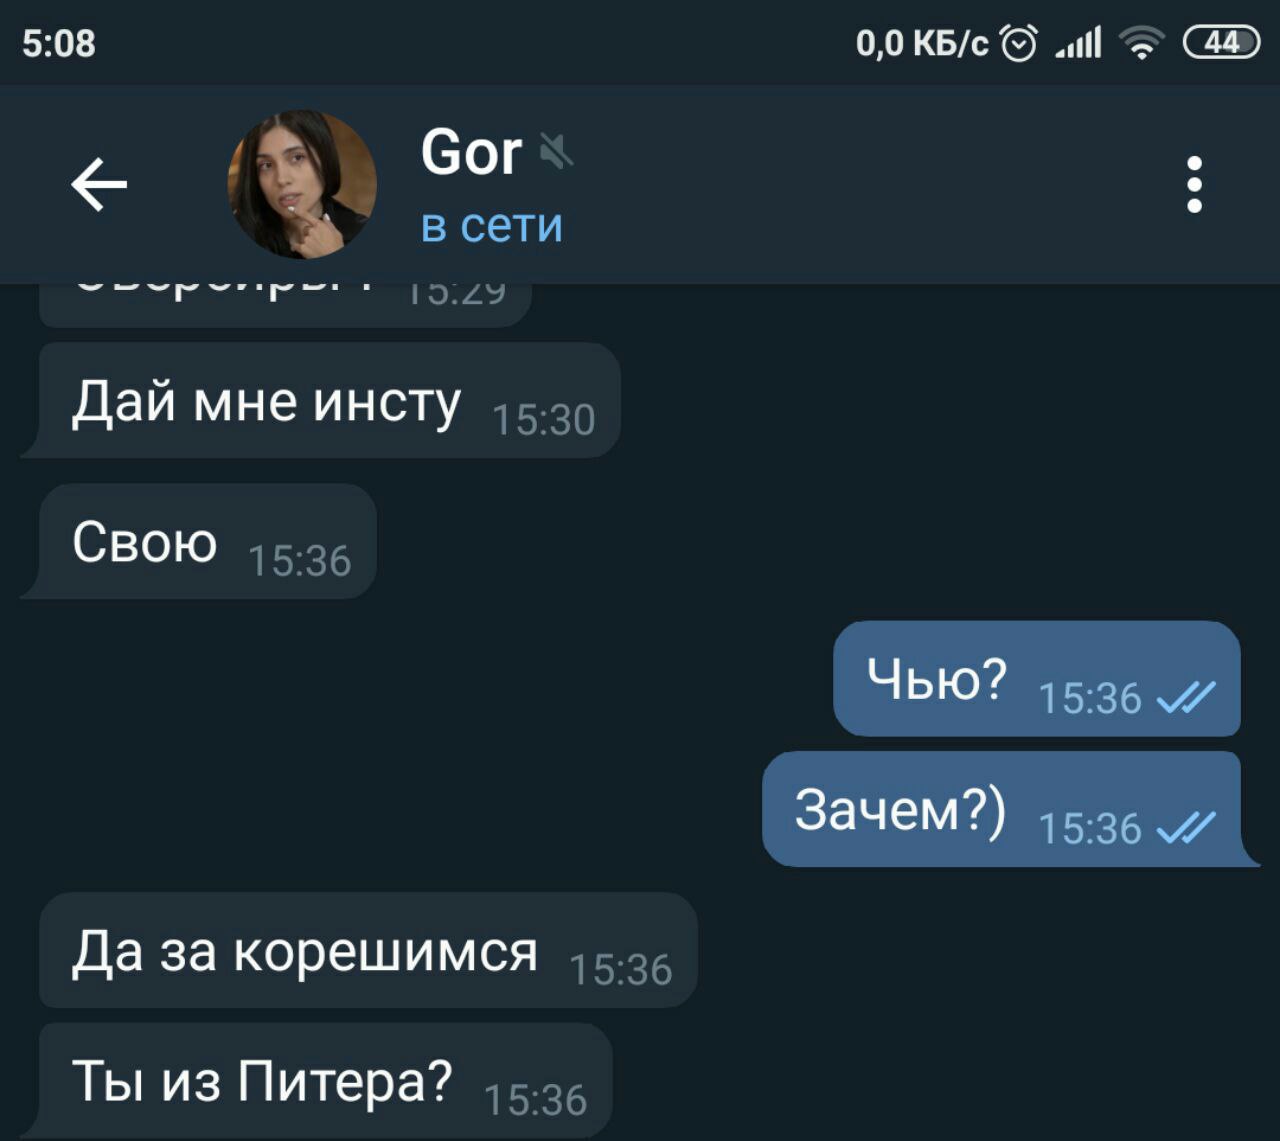This screenshot has width=1280, height=1141.
Task: Select the outgoing message "Чью?"
Action: point(1037,679)
